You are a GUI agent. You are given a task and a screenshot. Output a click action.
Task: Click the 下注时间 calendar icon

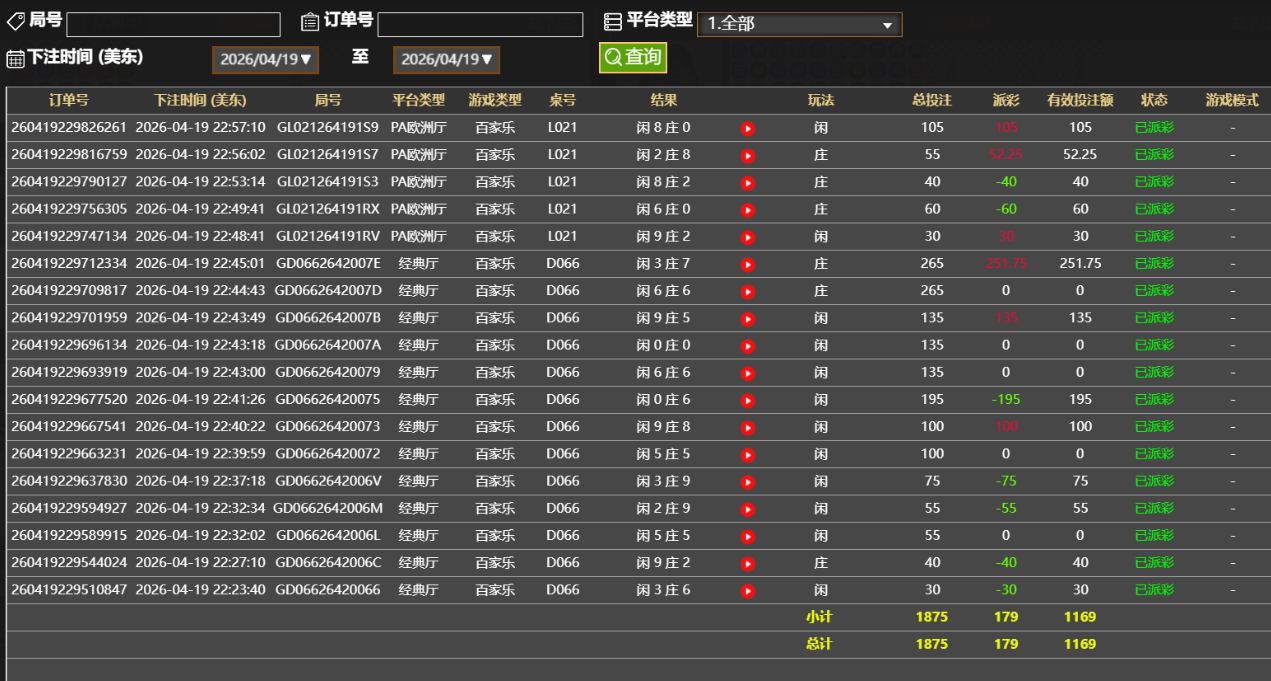[x=16, y=58]
